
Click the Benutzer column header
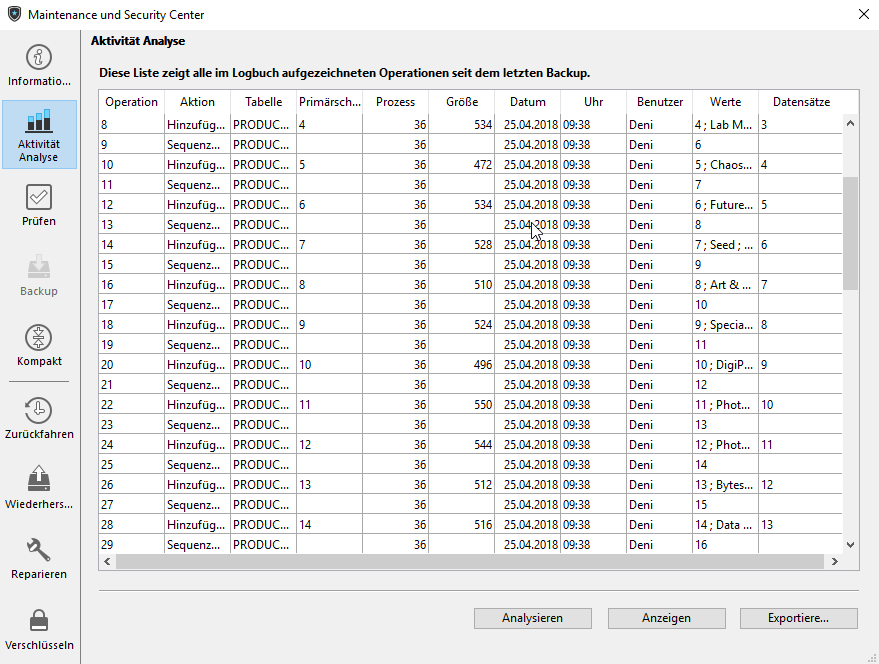[x=659, y=102]
